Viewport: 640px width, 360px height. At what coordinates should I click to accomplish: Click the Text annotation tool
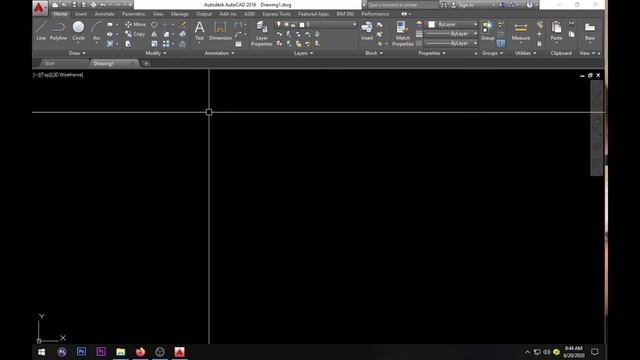coord(199,31)
